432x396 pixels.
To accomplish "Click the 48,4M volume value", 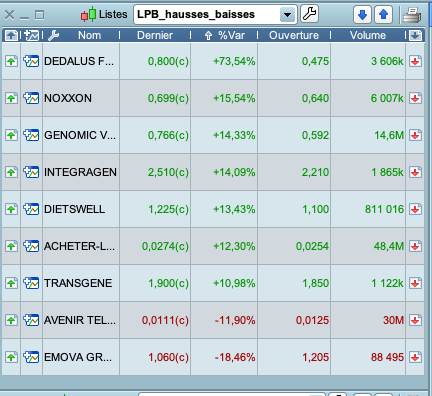I will [x=389, y=246].
